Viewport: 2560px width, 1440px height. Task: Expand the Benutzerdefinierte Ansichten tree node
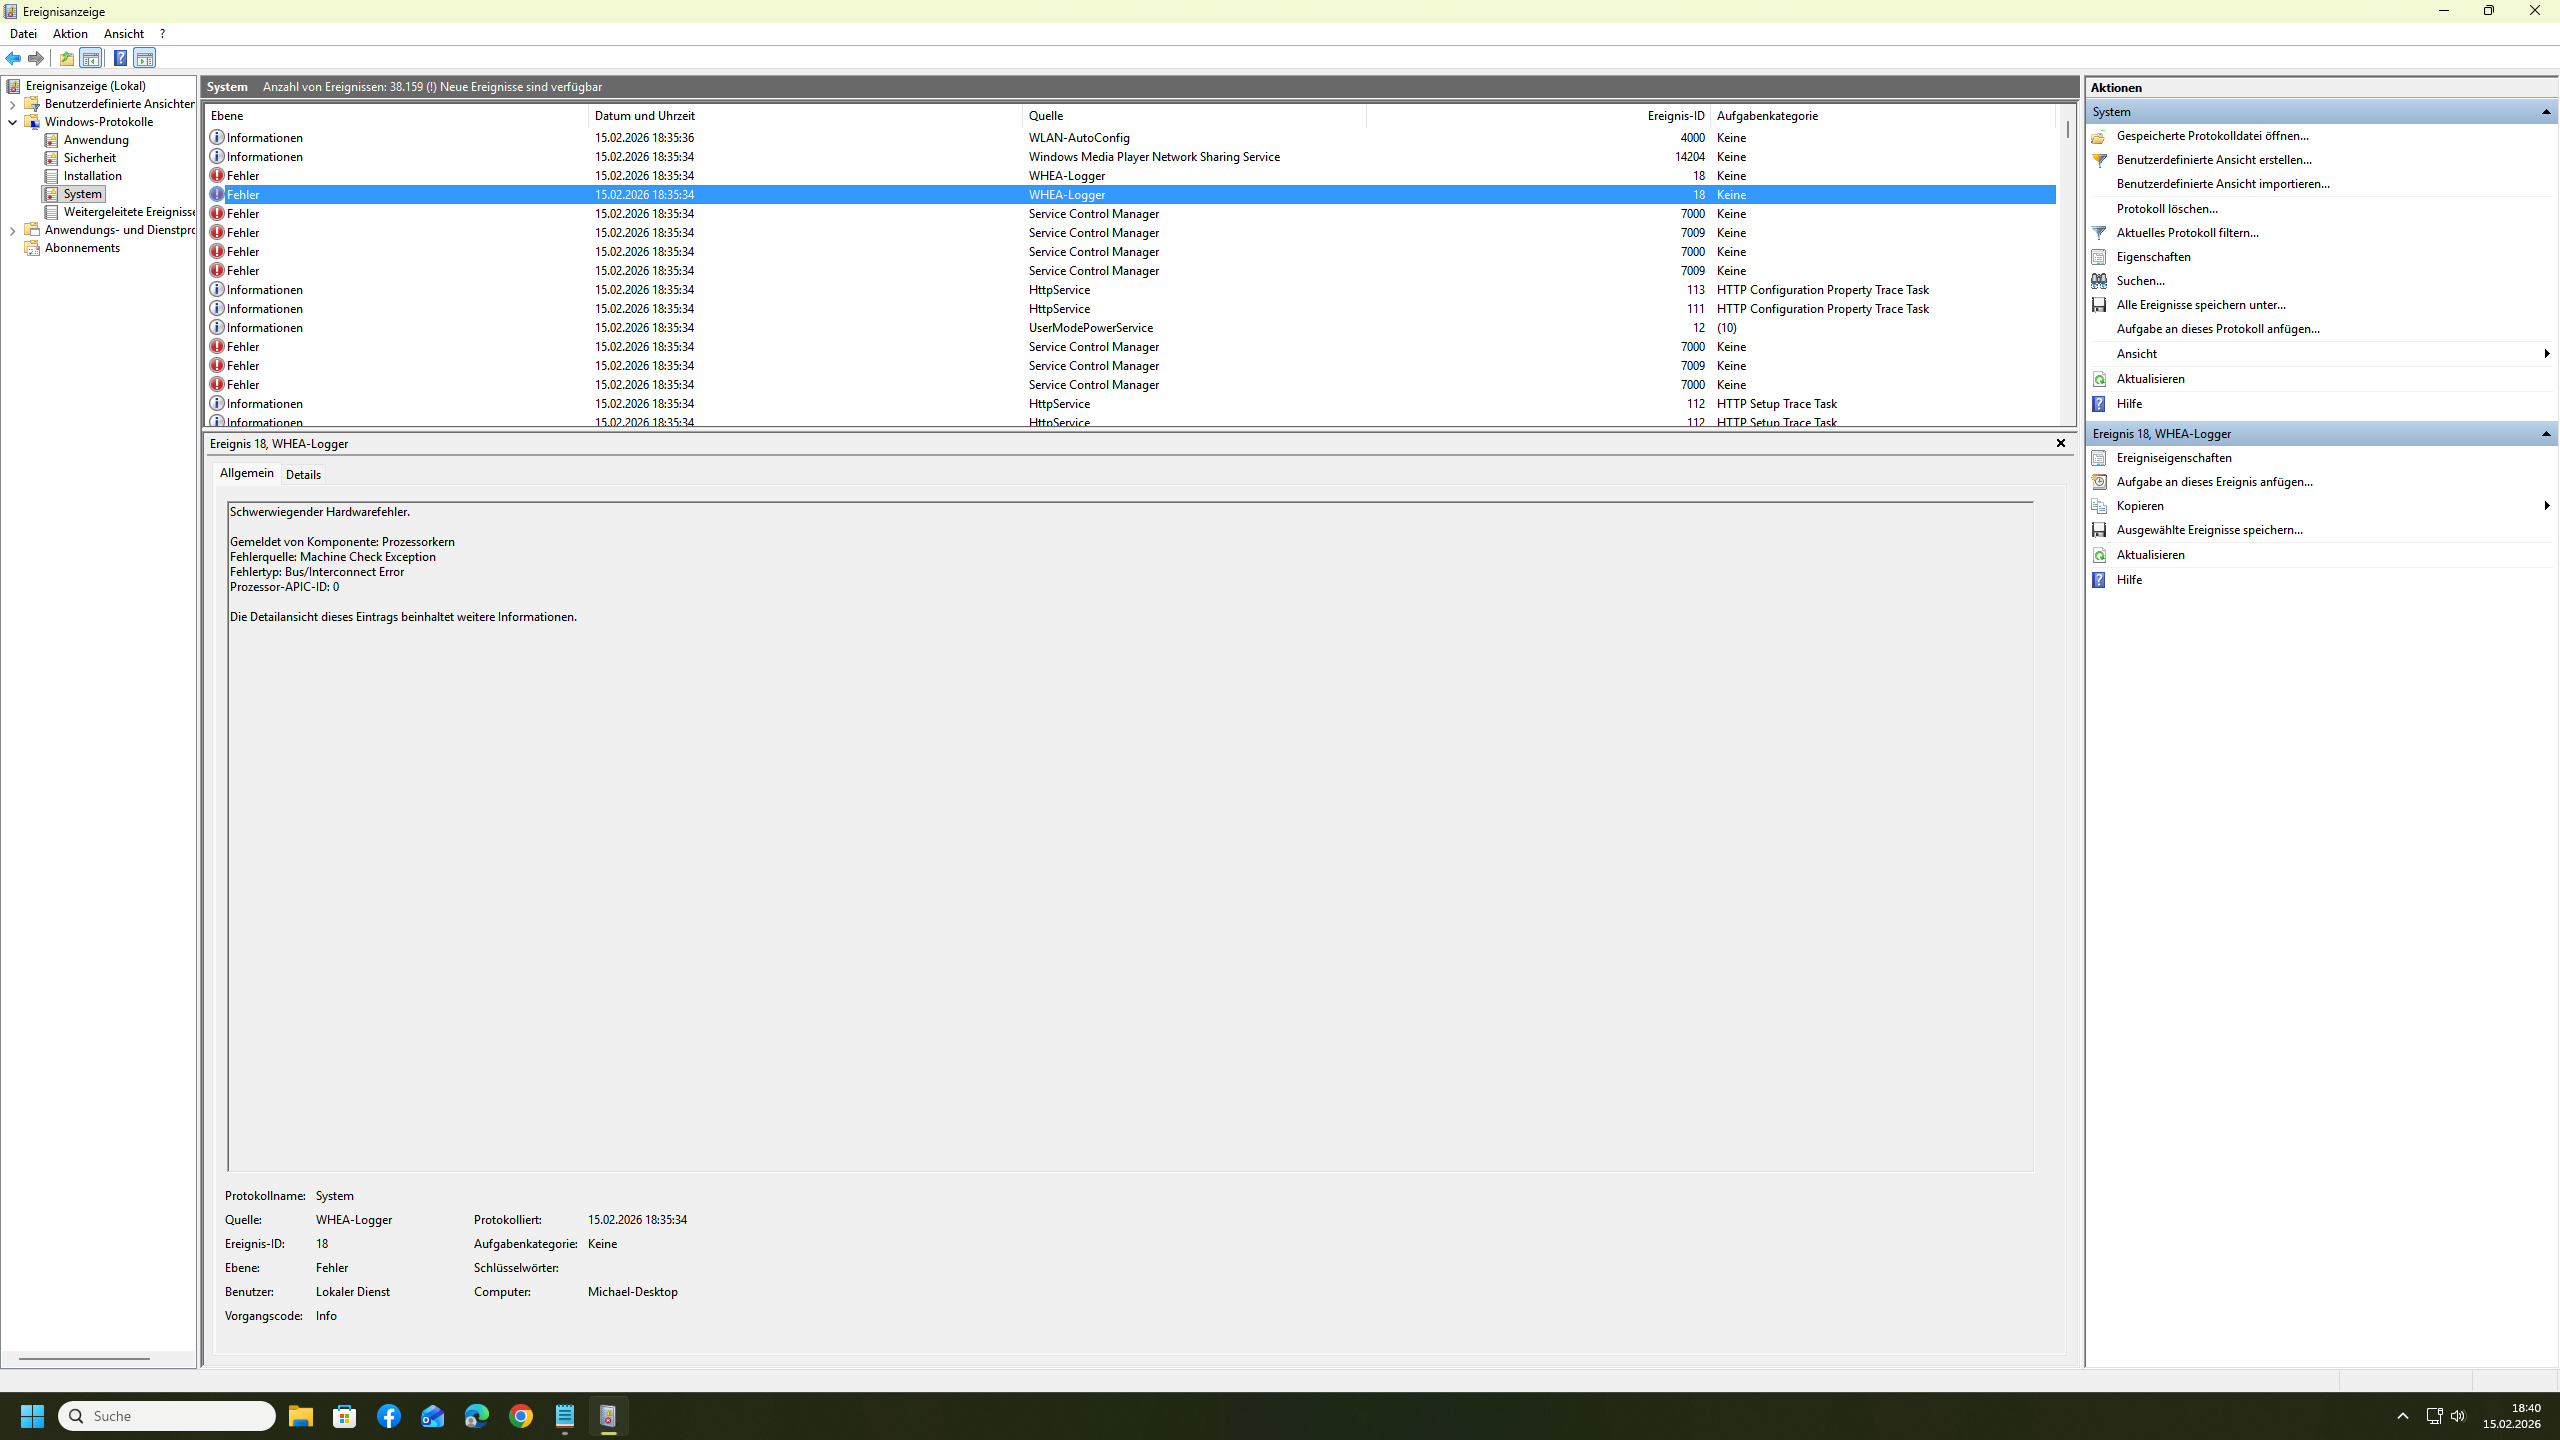12,104
